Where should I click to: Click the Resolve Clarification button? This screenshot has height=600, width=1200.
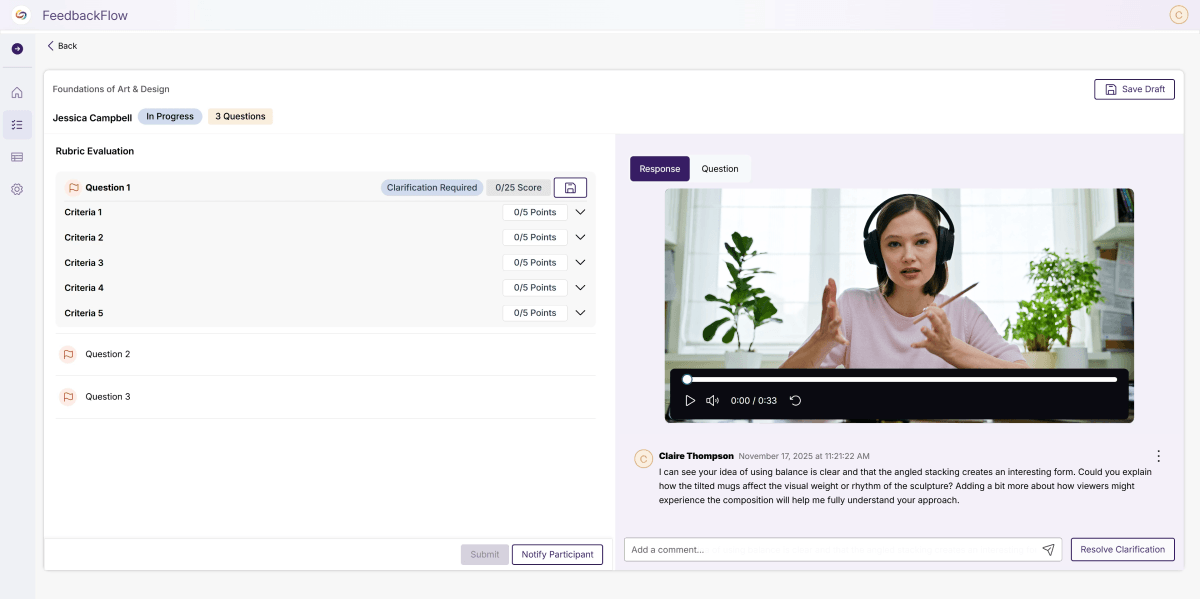pos(1122,549)
